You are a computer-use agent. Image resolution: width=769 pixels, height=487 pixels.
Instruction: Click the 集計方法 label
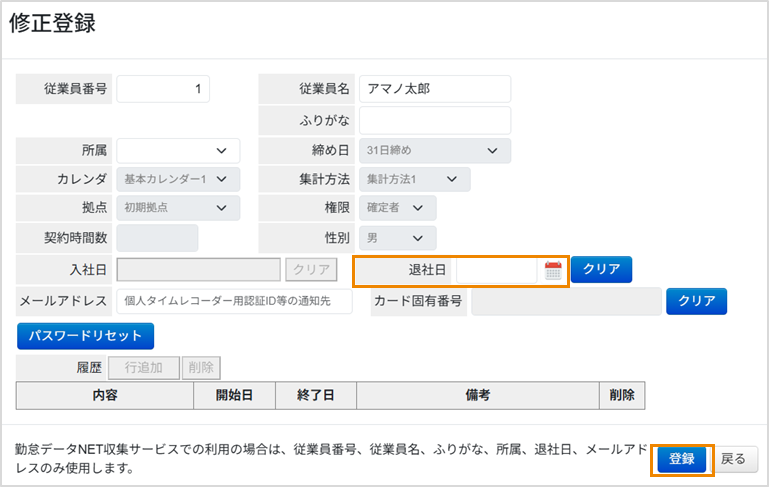click(324, 179)
